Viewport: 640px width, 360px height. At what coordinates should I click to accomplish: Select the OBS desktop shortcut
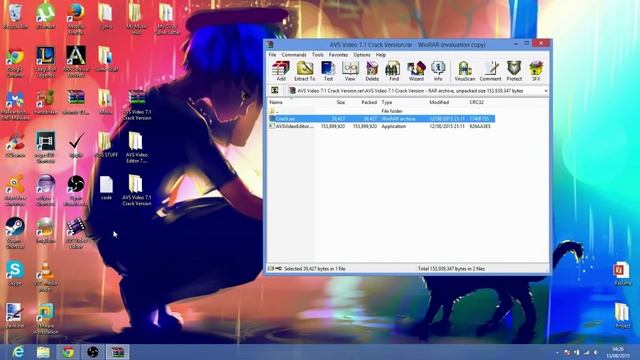76,191
